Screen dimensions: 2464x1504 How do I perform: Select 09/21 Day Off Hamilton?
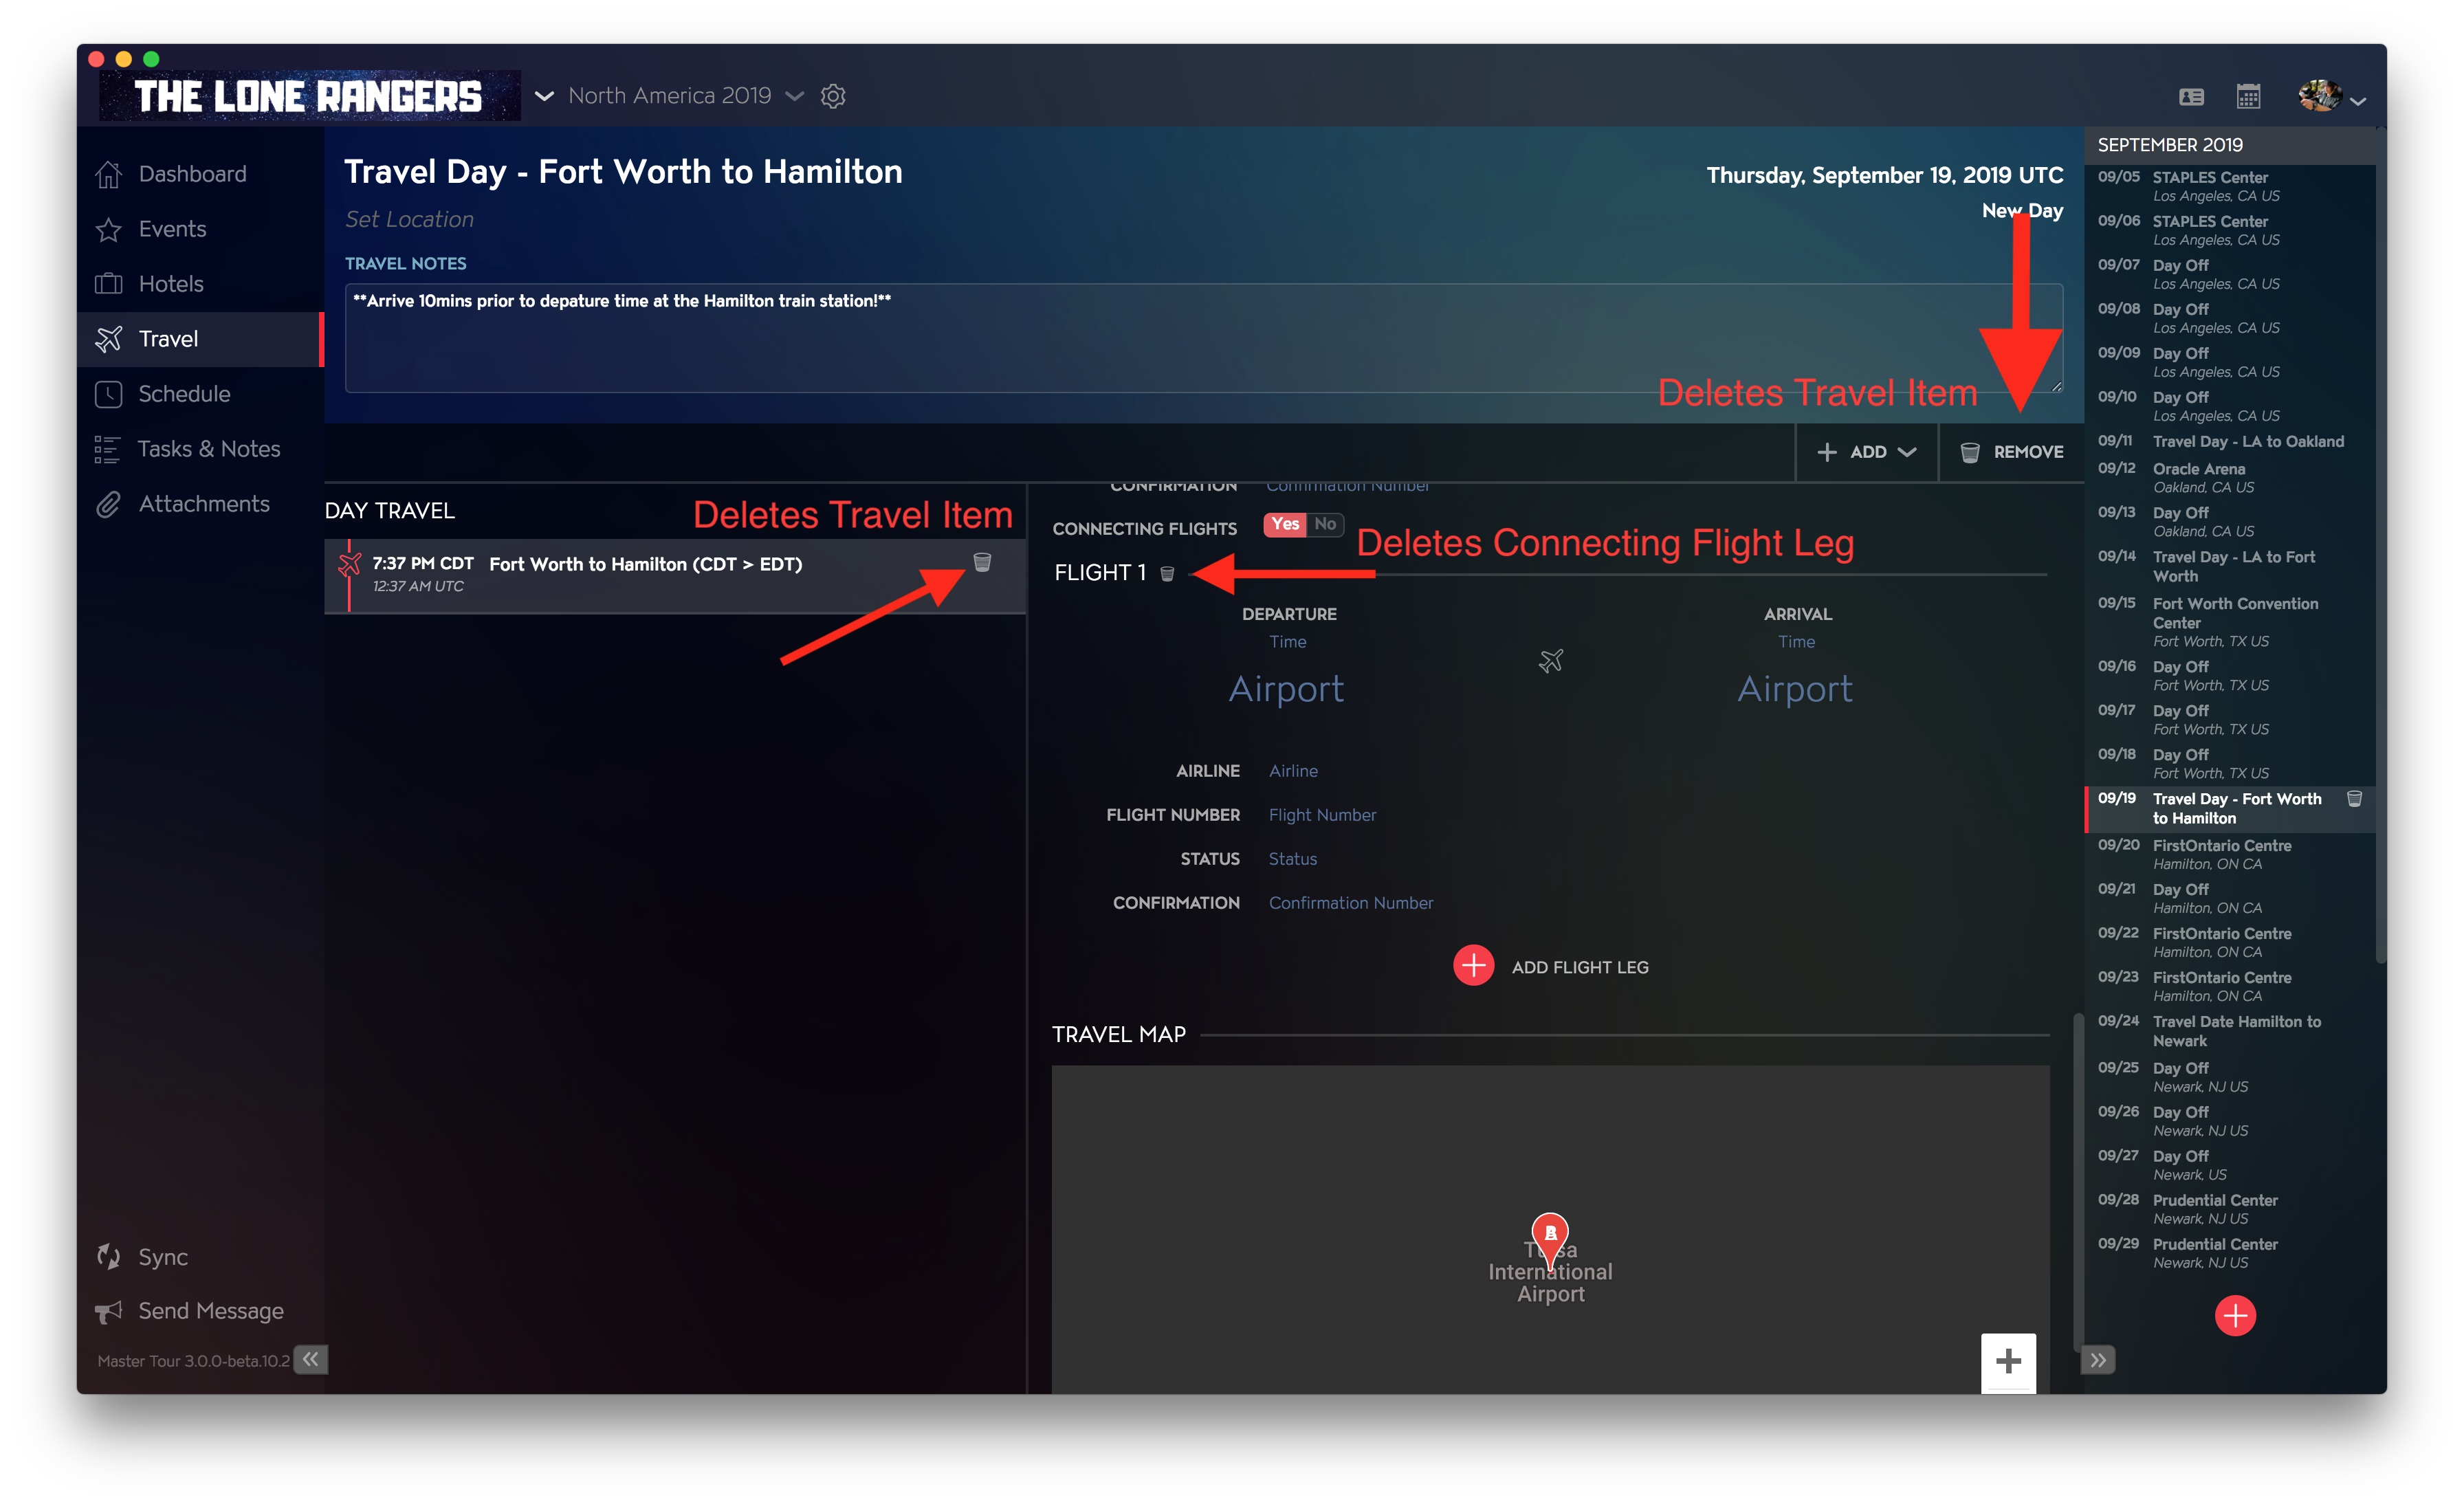pyautogui.click(x=2230, y=899)
